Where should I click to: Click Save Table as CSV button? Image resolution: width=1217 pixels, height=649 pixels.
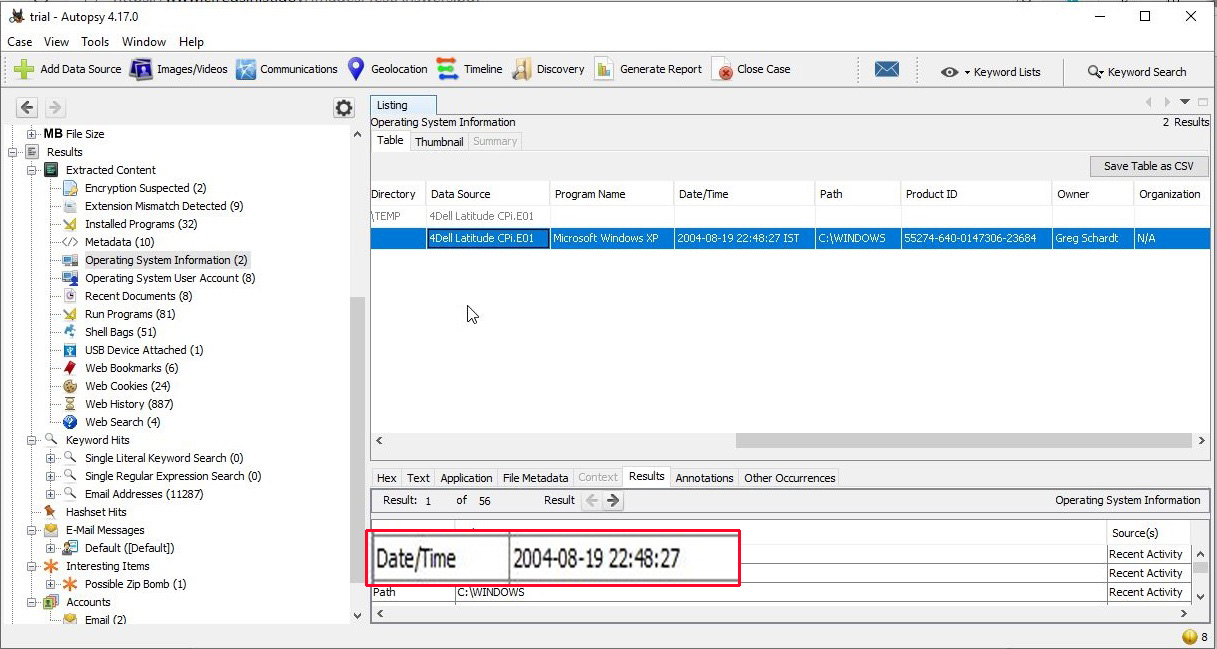pyautogui.click(x=1149, y=166)
